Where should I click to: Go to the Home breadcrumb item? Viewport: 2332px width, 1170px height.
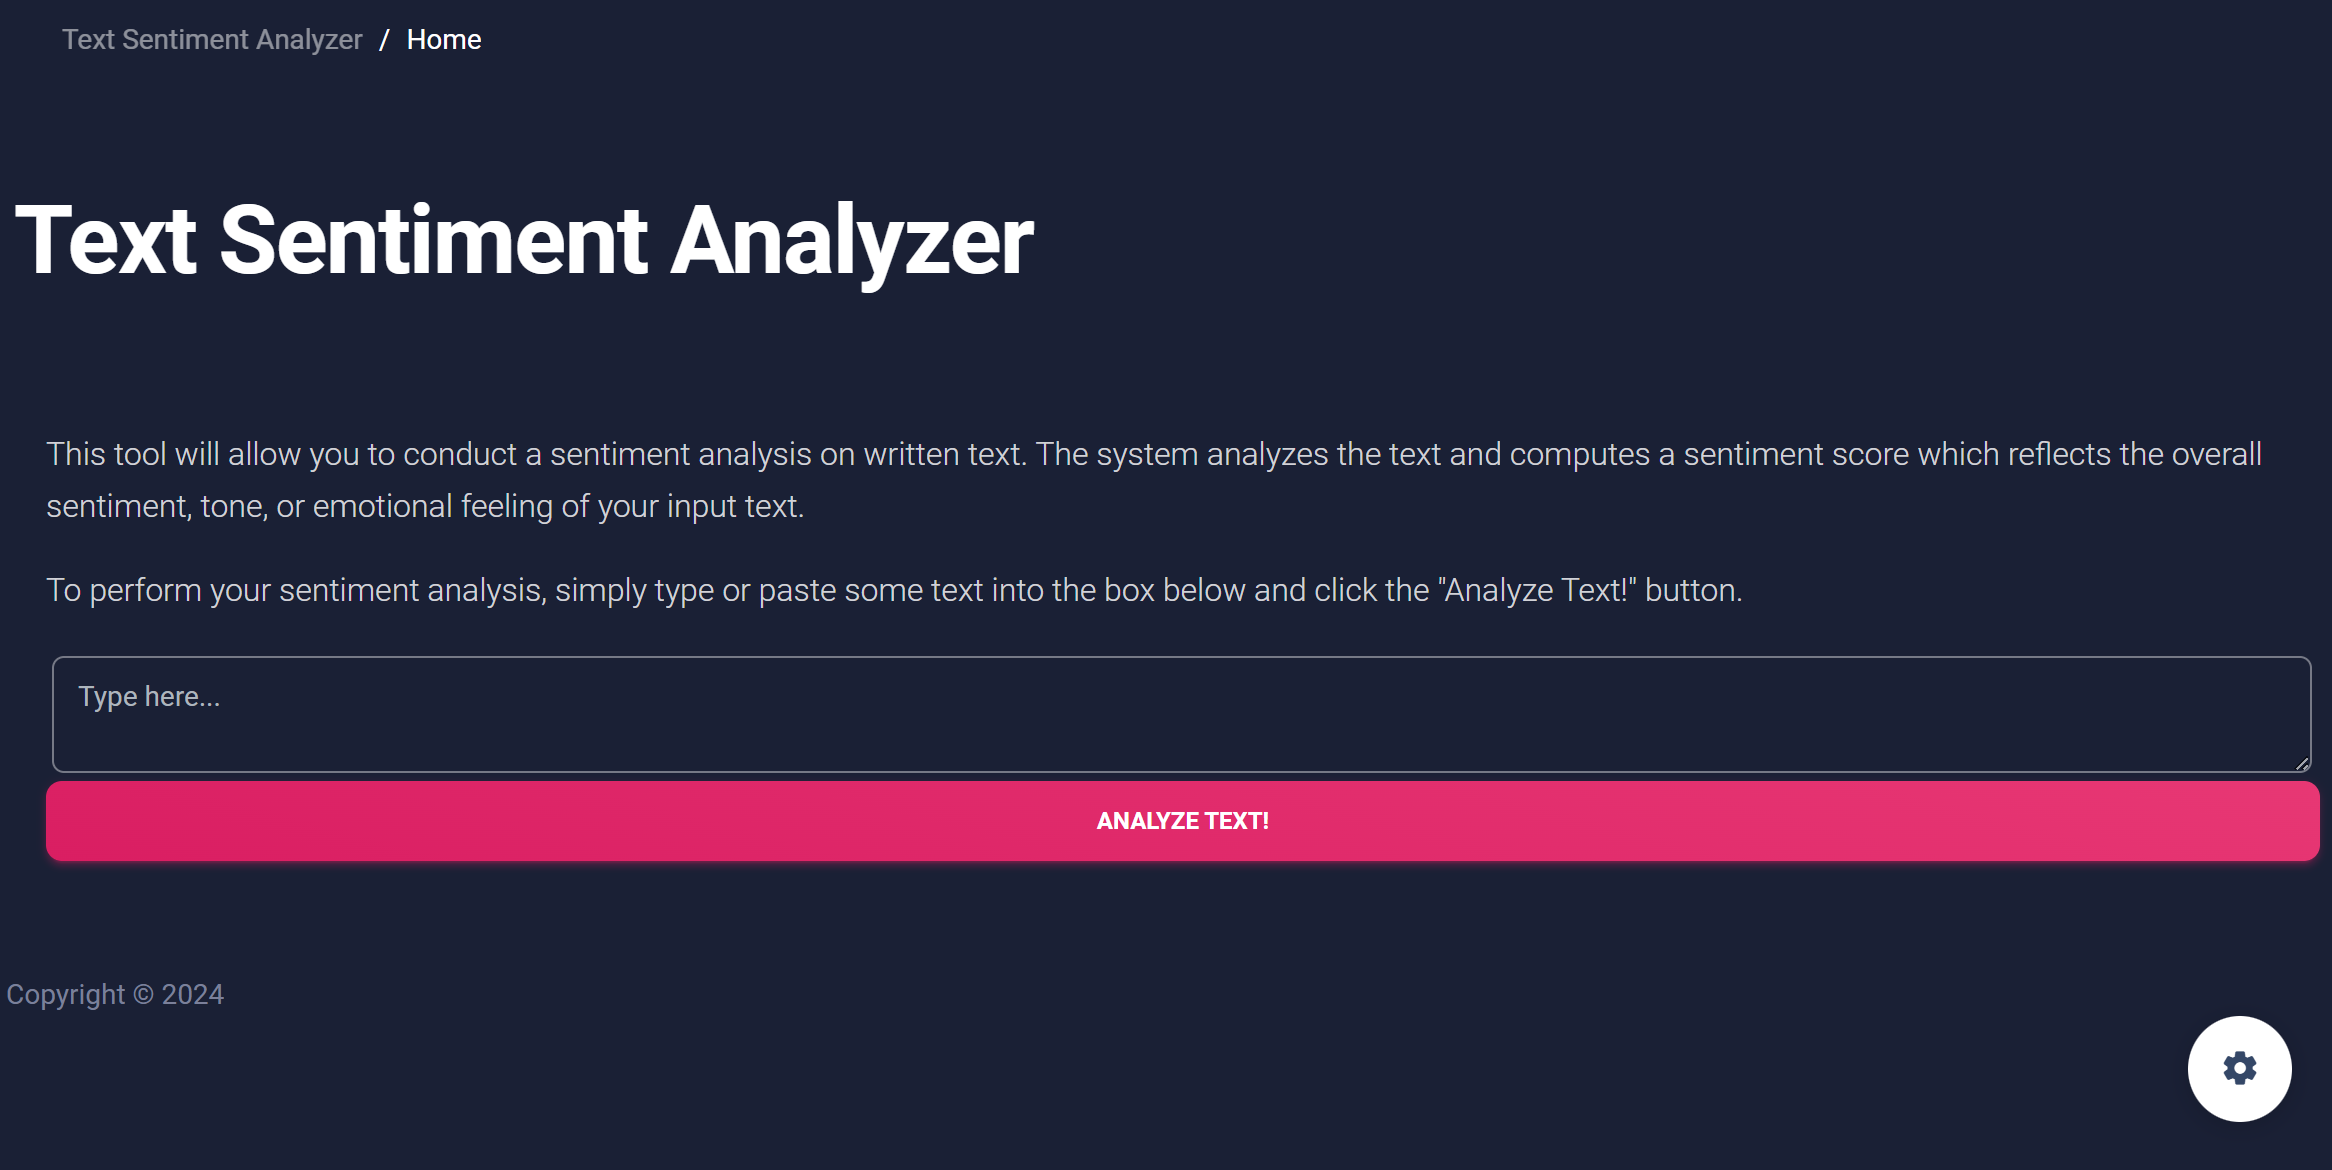pos(444,40)
